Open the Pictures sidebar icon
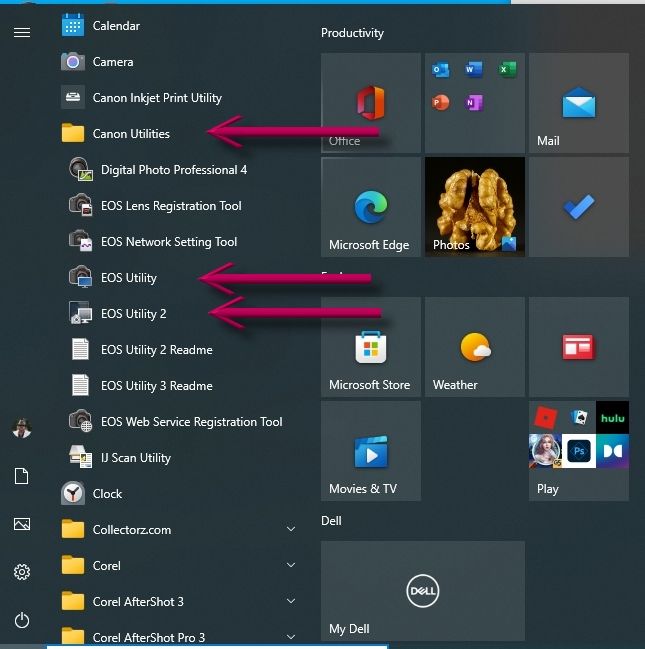The image size is (645, 649). click(22, 524)
